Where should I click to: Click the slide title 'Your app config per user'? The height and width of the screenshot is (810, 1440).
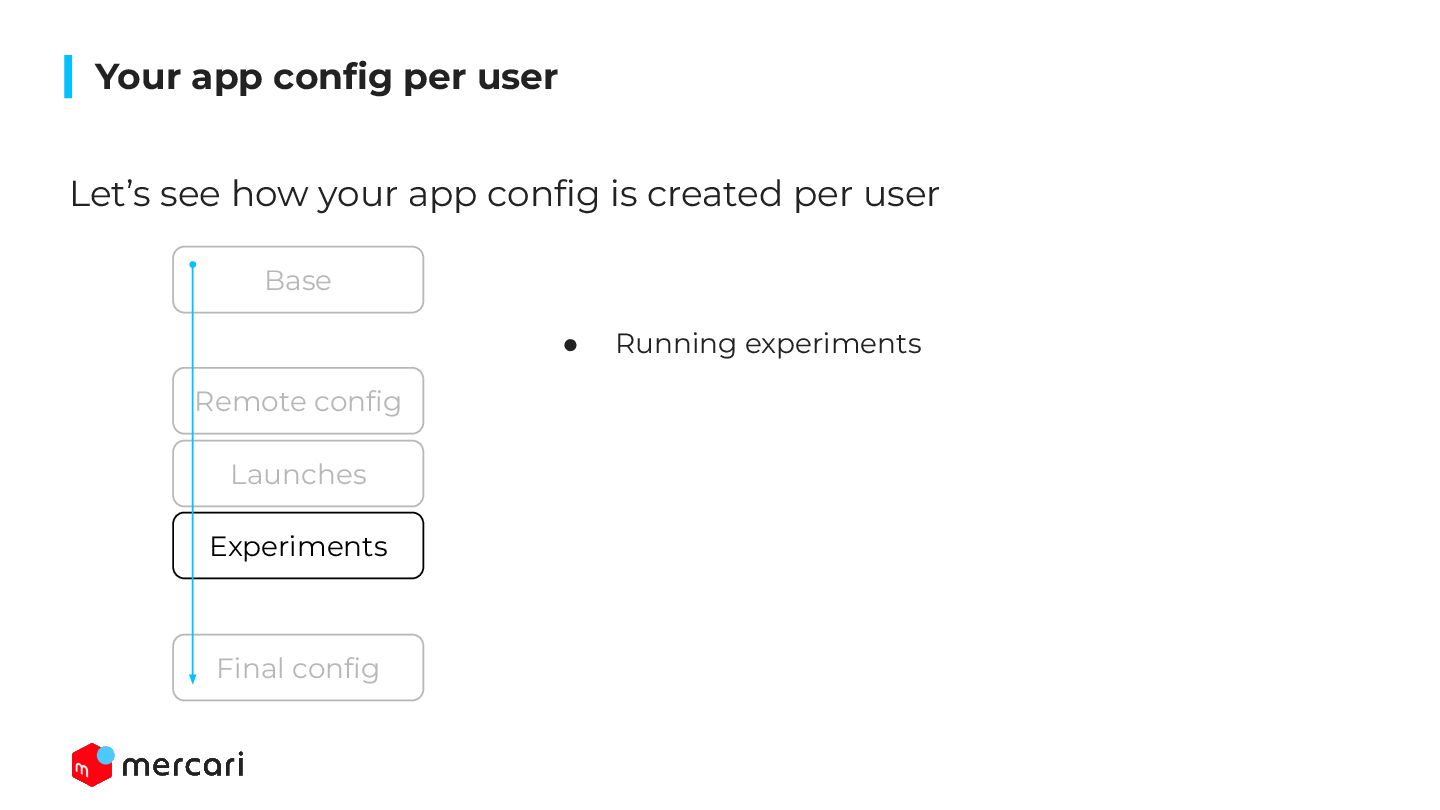click(x=326, y=77)
